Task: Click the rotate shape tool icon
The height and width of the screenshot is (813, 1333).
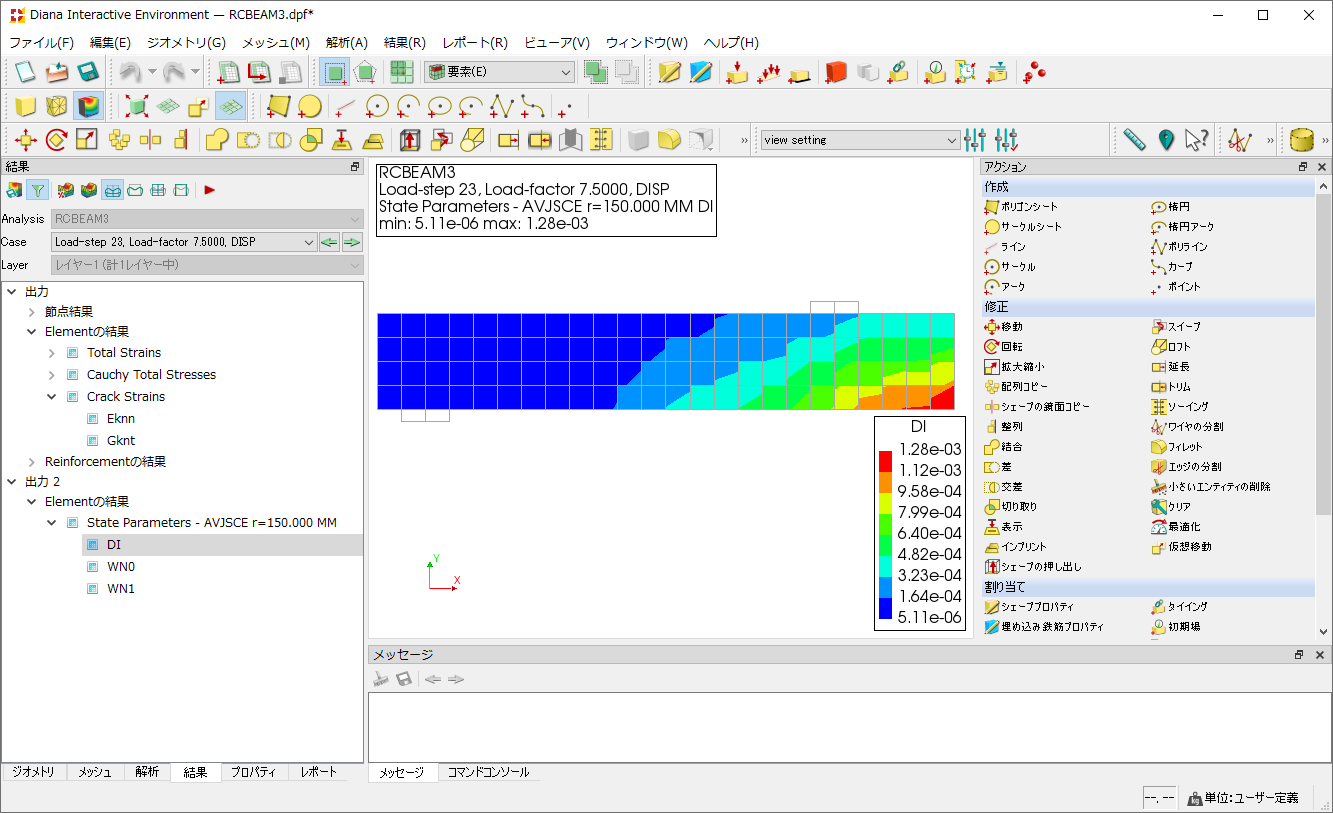Action: (x=56, y=140)
